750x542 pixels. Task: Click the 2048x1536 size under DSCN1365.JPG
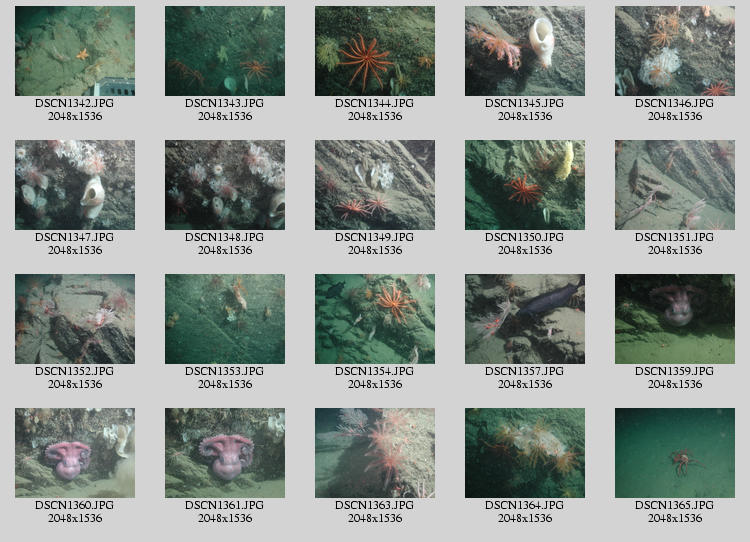point(675,518)
